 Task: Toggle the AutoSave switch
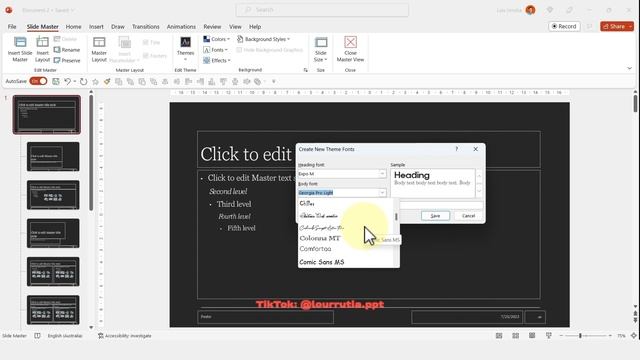[x=38, y=81]
